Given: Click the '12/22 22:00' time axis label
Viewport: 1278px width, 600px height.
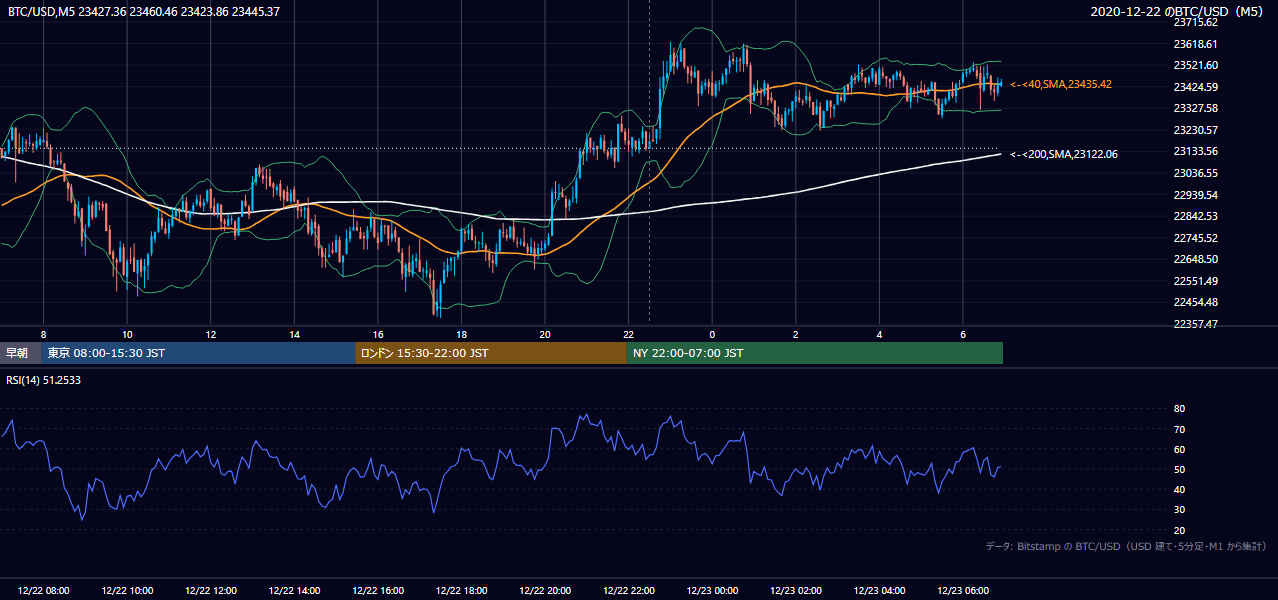Looking at the screenshot, I should coord(629,591).
